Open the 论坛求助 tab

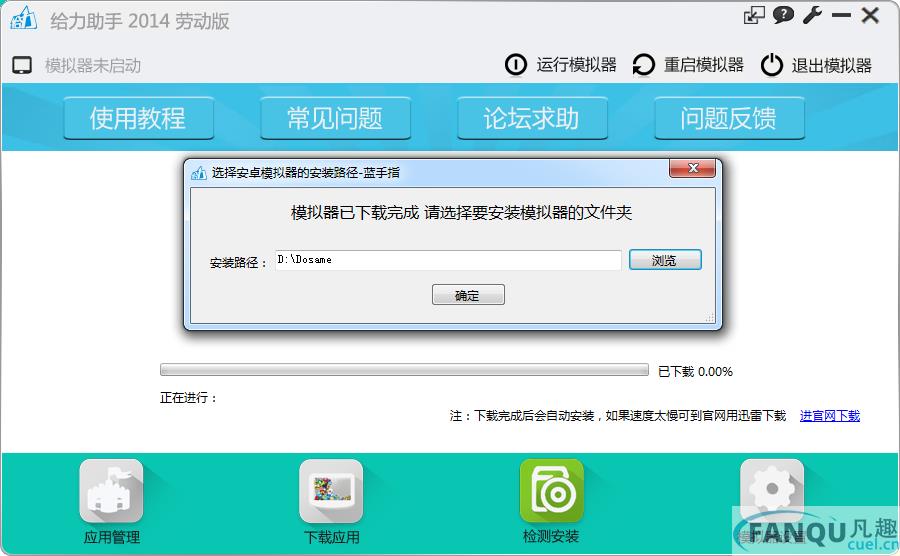(532, 118)
